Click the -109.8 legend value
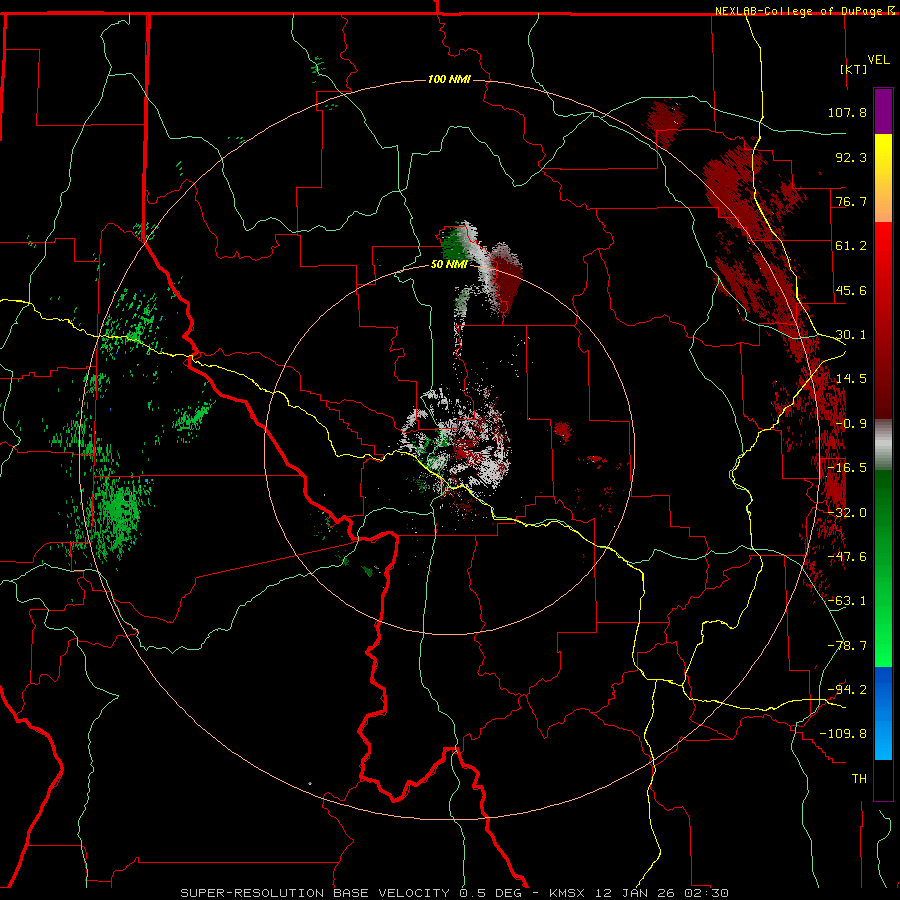This screenshot has width=900, height=900. tap(843, 734)
